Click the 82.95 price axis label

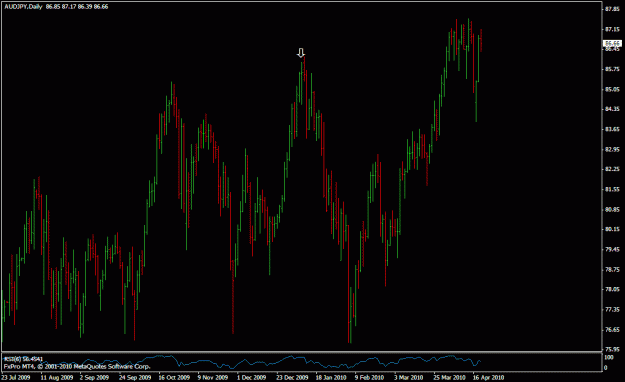[612, 150]
